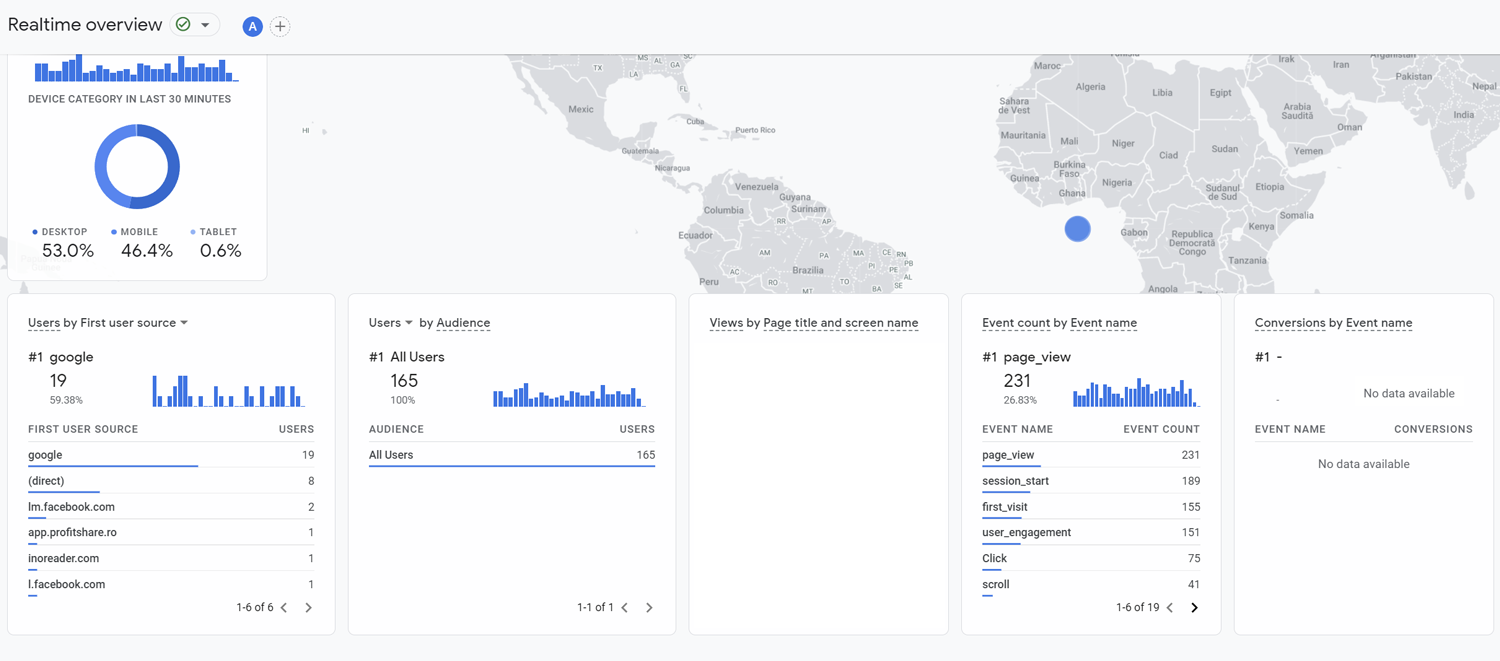
Task: Click the blue "A" All Users segment badge
Action: (252, 27)
